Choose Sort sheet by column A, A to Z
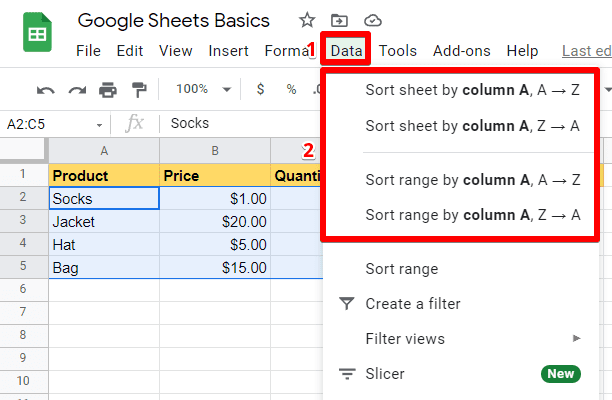Screen dimensions: 612x400 coord(472,90)
